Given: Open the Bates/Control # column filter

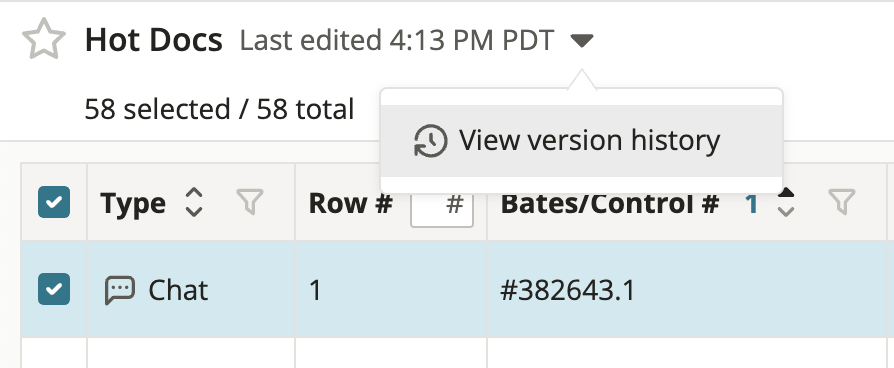Looking at the screenshot, I should (x=842, y=202).
